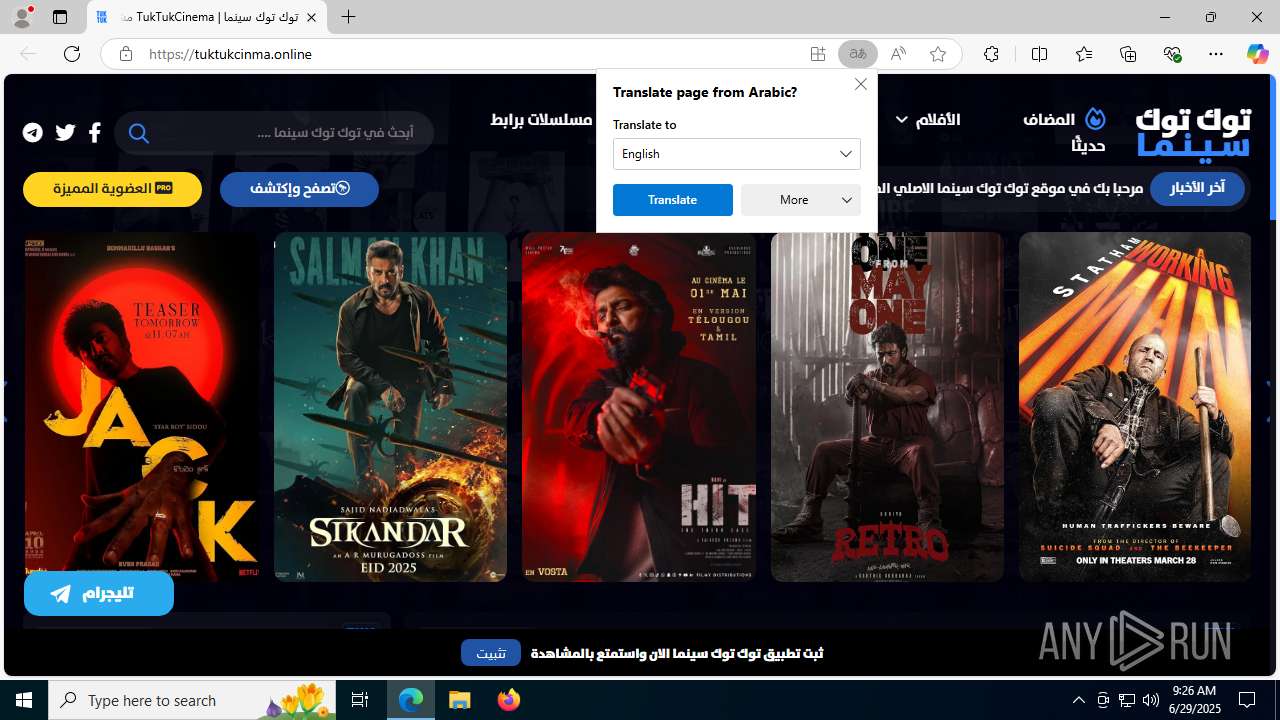This screenshot has height=720, width=1280.
Task: Click the page vertical scrollbar
Action: tap(1273, 148)
